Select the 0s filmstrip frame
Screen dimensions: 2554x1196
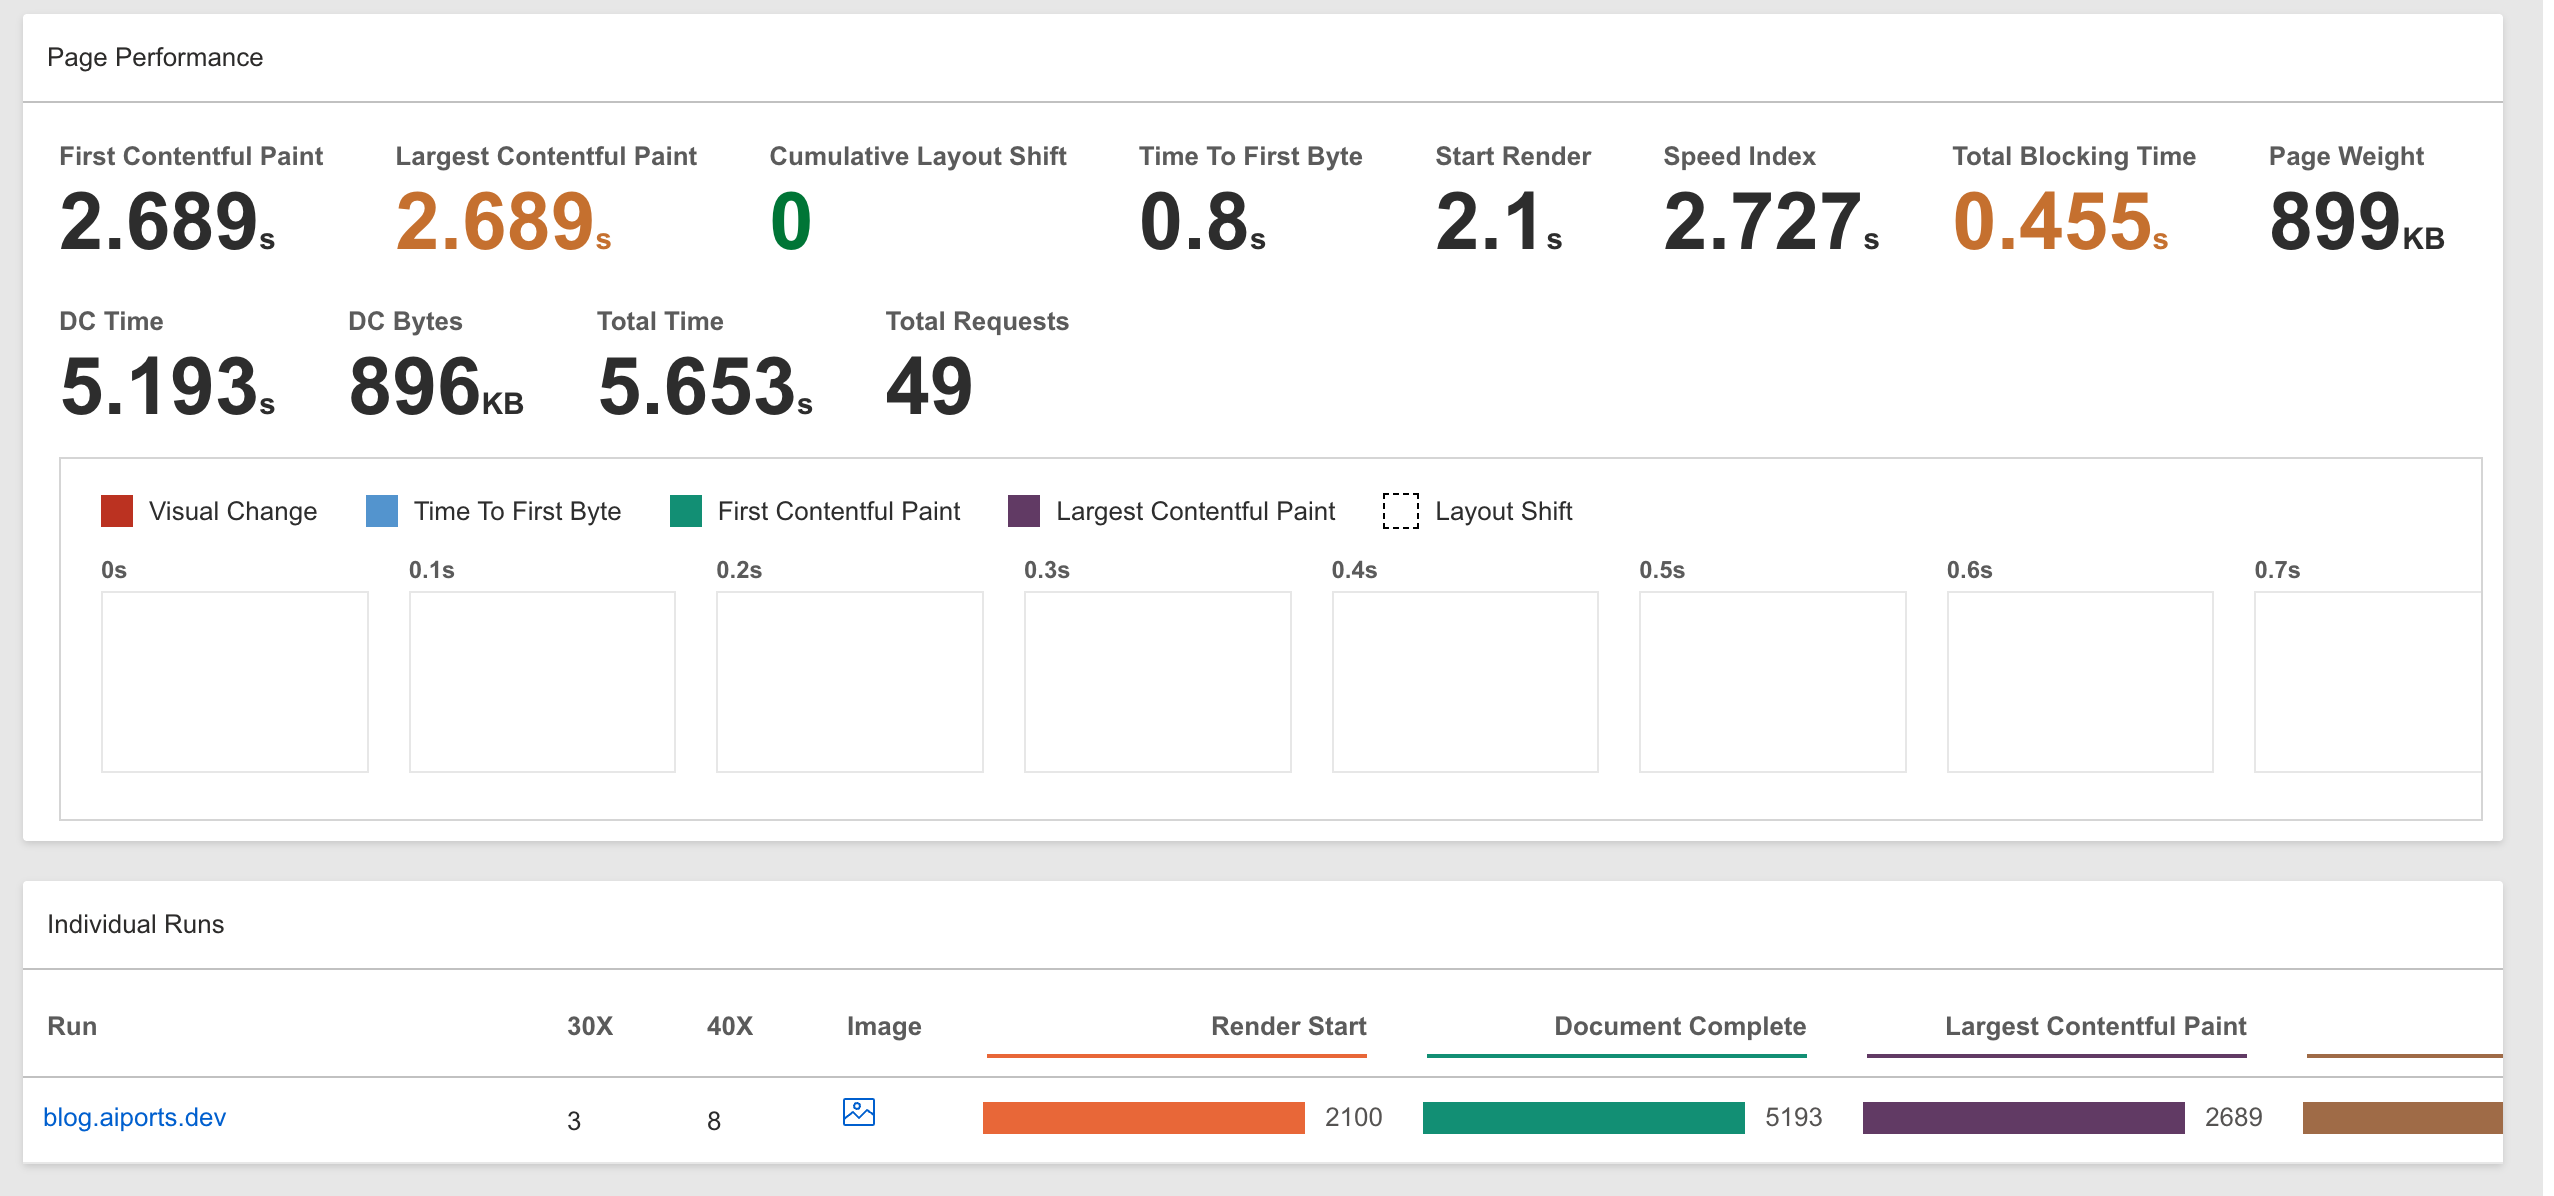pos(235,682)
